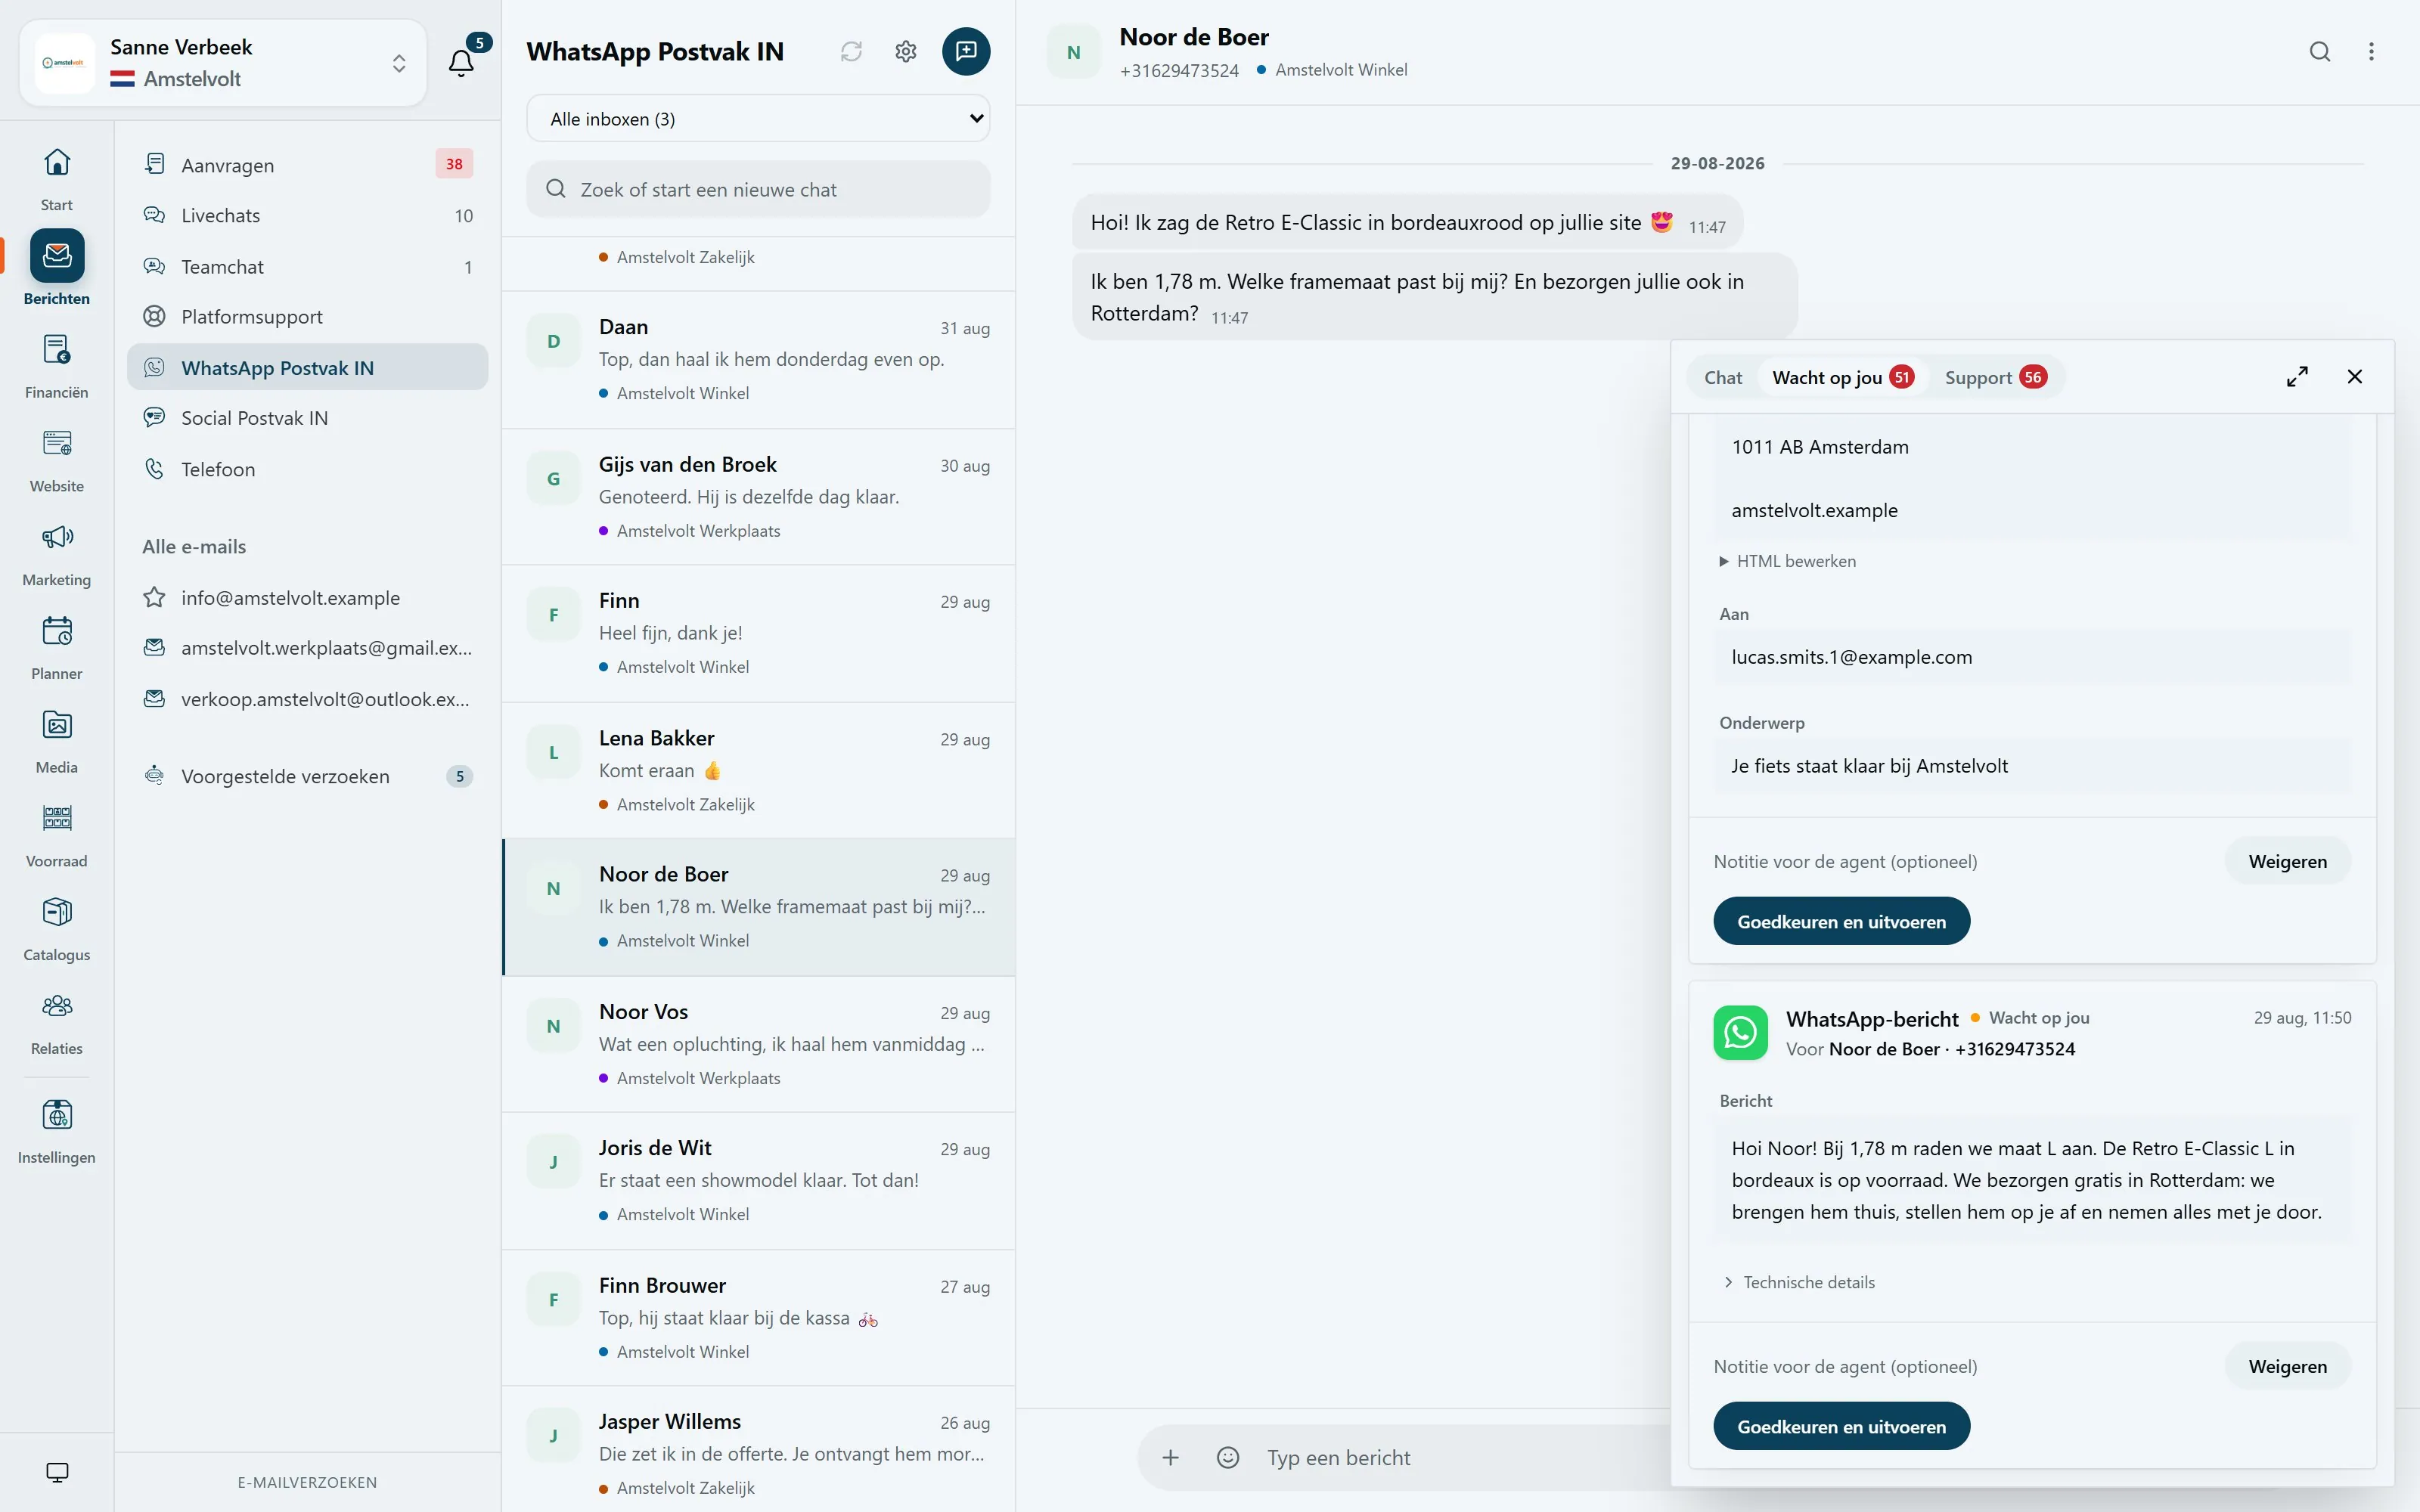Screen dimensions: 2420x1512
Task: Open Catalogus section
Action: coord(57,930)
